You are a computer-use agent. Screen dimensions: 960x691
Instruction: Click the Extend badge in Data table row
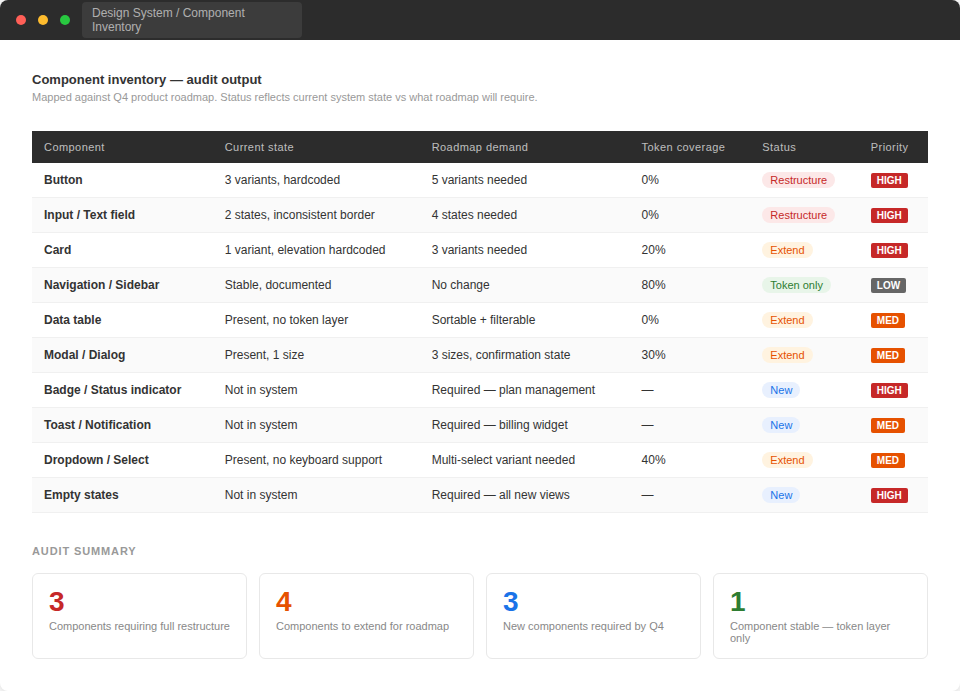(x=787, y=319)
